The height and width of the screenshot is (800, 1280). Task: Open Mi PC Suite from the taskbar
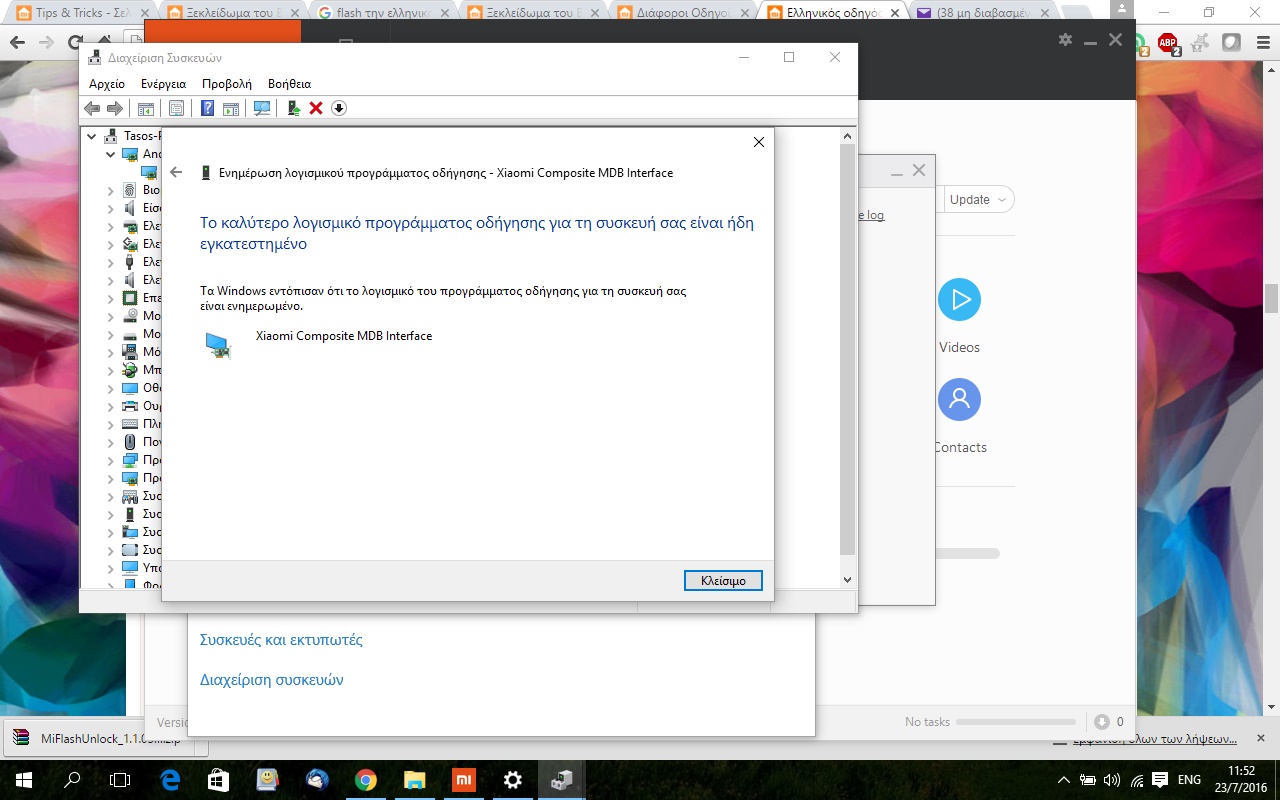click(x=464, y=779)
